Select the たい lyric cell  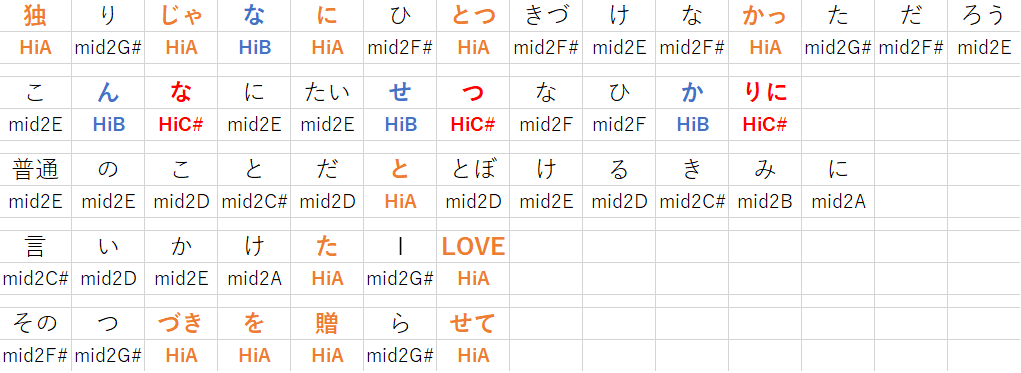coord(328,93)
